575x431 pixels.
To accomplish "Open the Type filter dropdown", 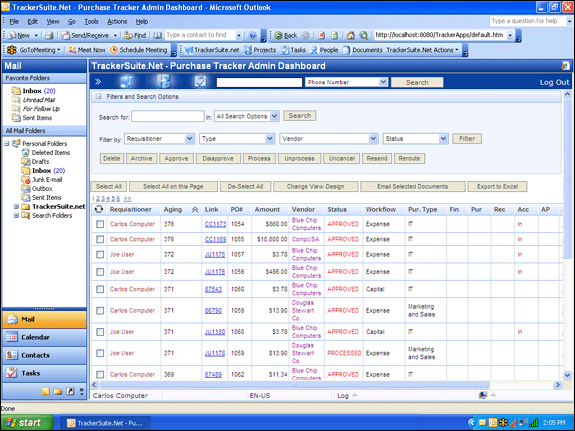I will click(x=270, y=139).
